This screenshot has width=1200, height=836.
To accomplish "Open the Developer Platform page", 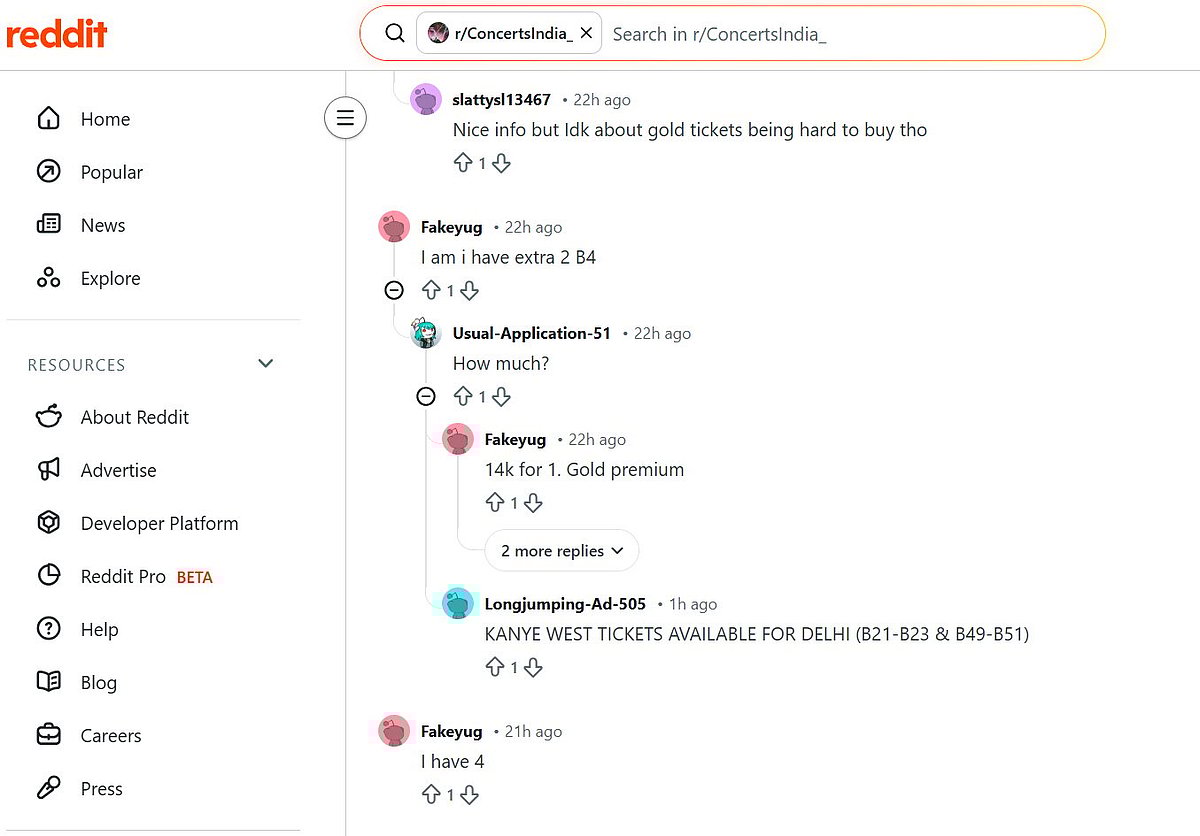I will pyautogui.click(x=159, y=523).
